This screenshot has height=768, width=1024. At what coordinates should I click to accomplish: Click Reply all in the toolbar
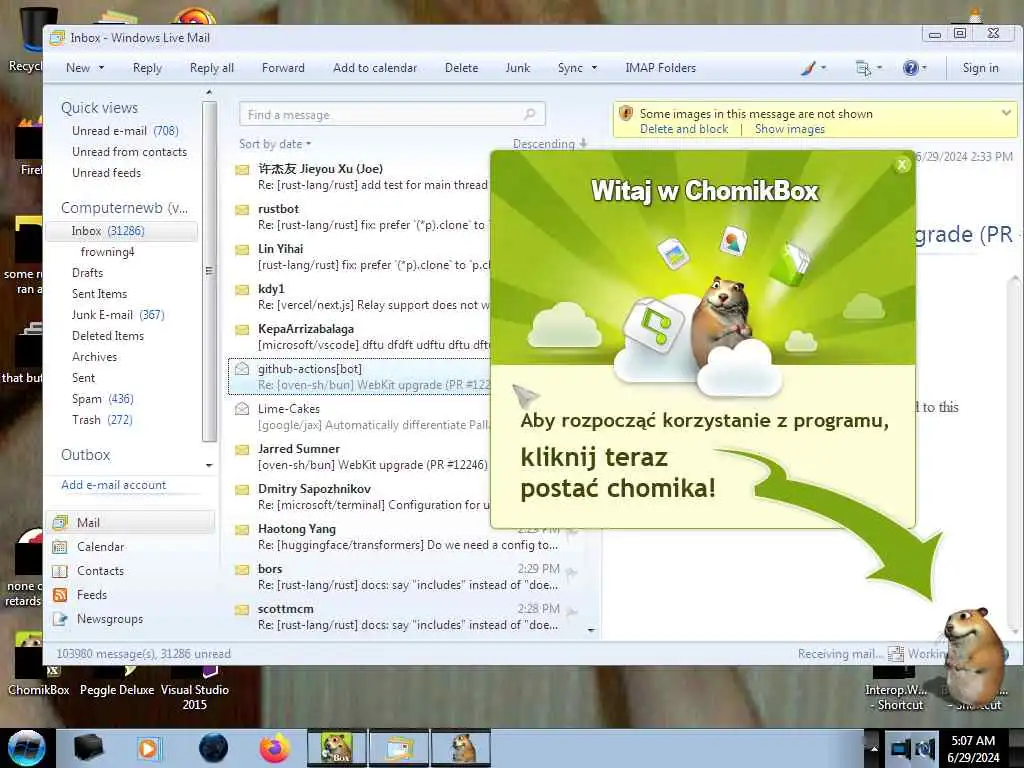pos(212,68)
